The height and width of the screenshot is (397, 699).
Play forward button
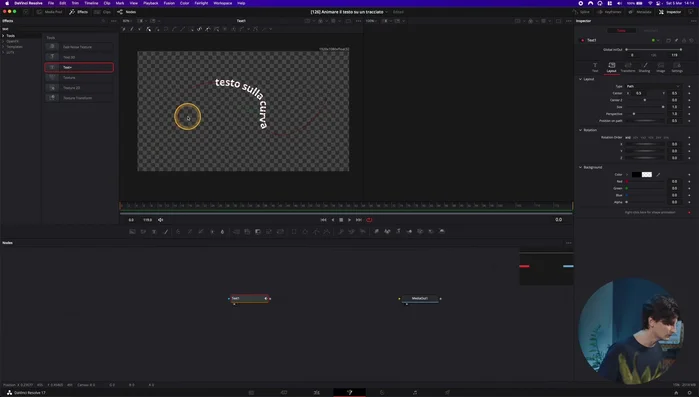350,220
